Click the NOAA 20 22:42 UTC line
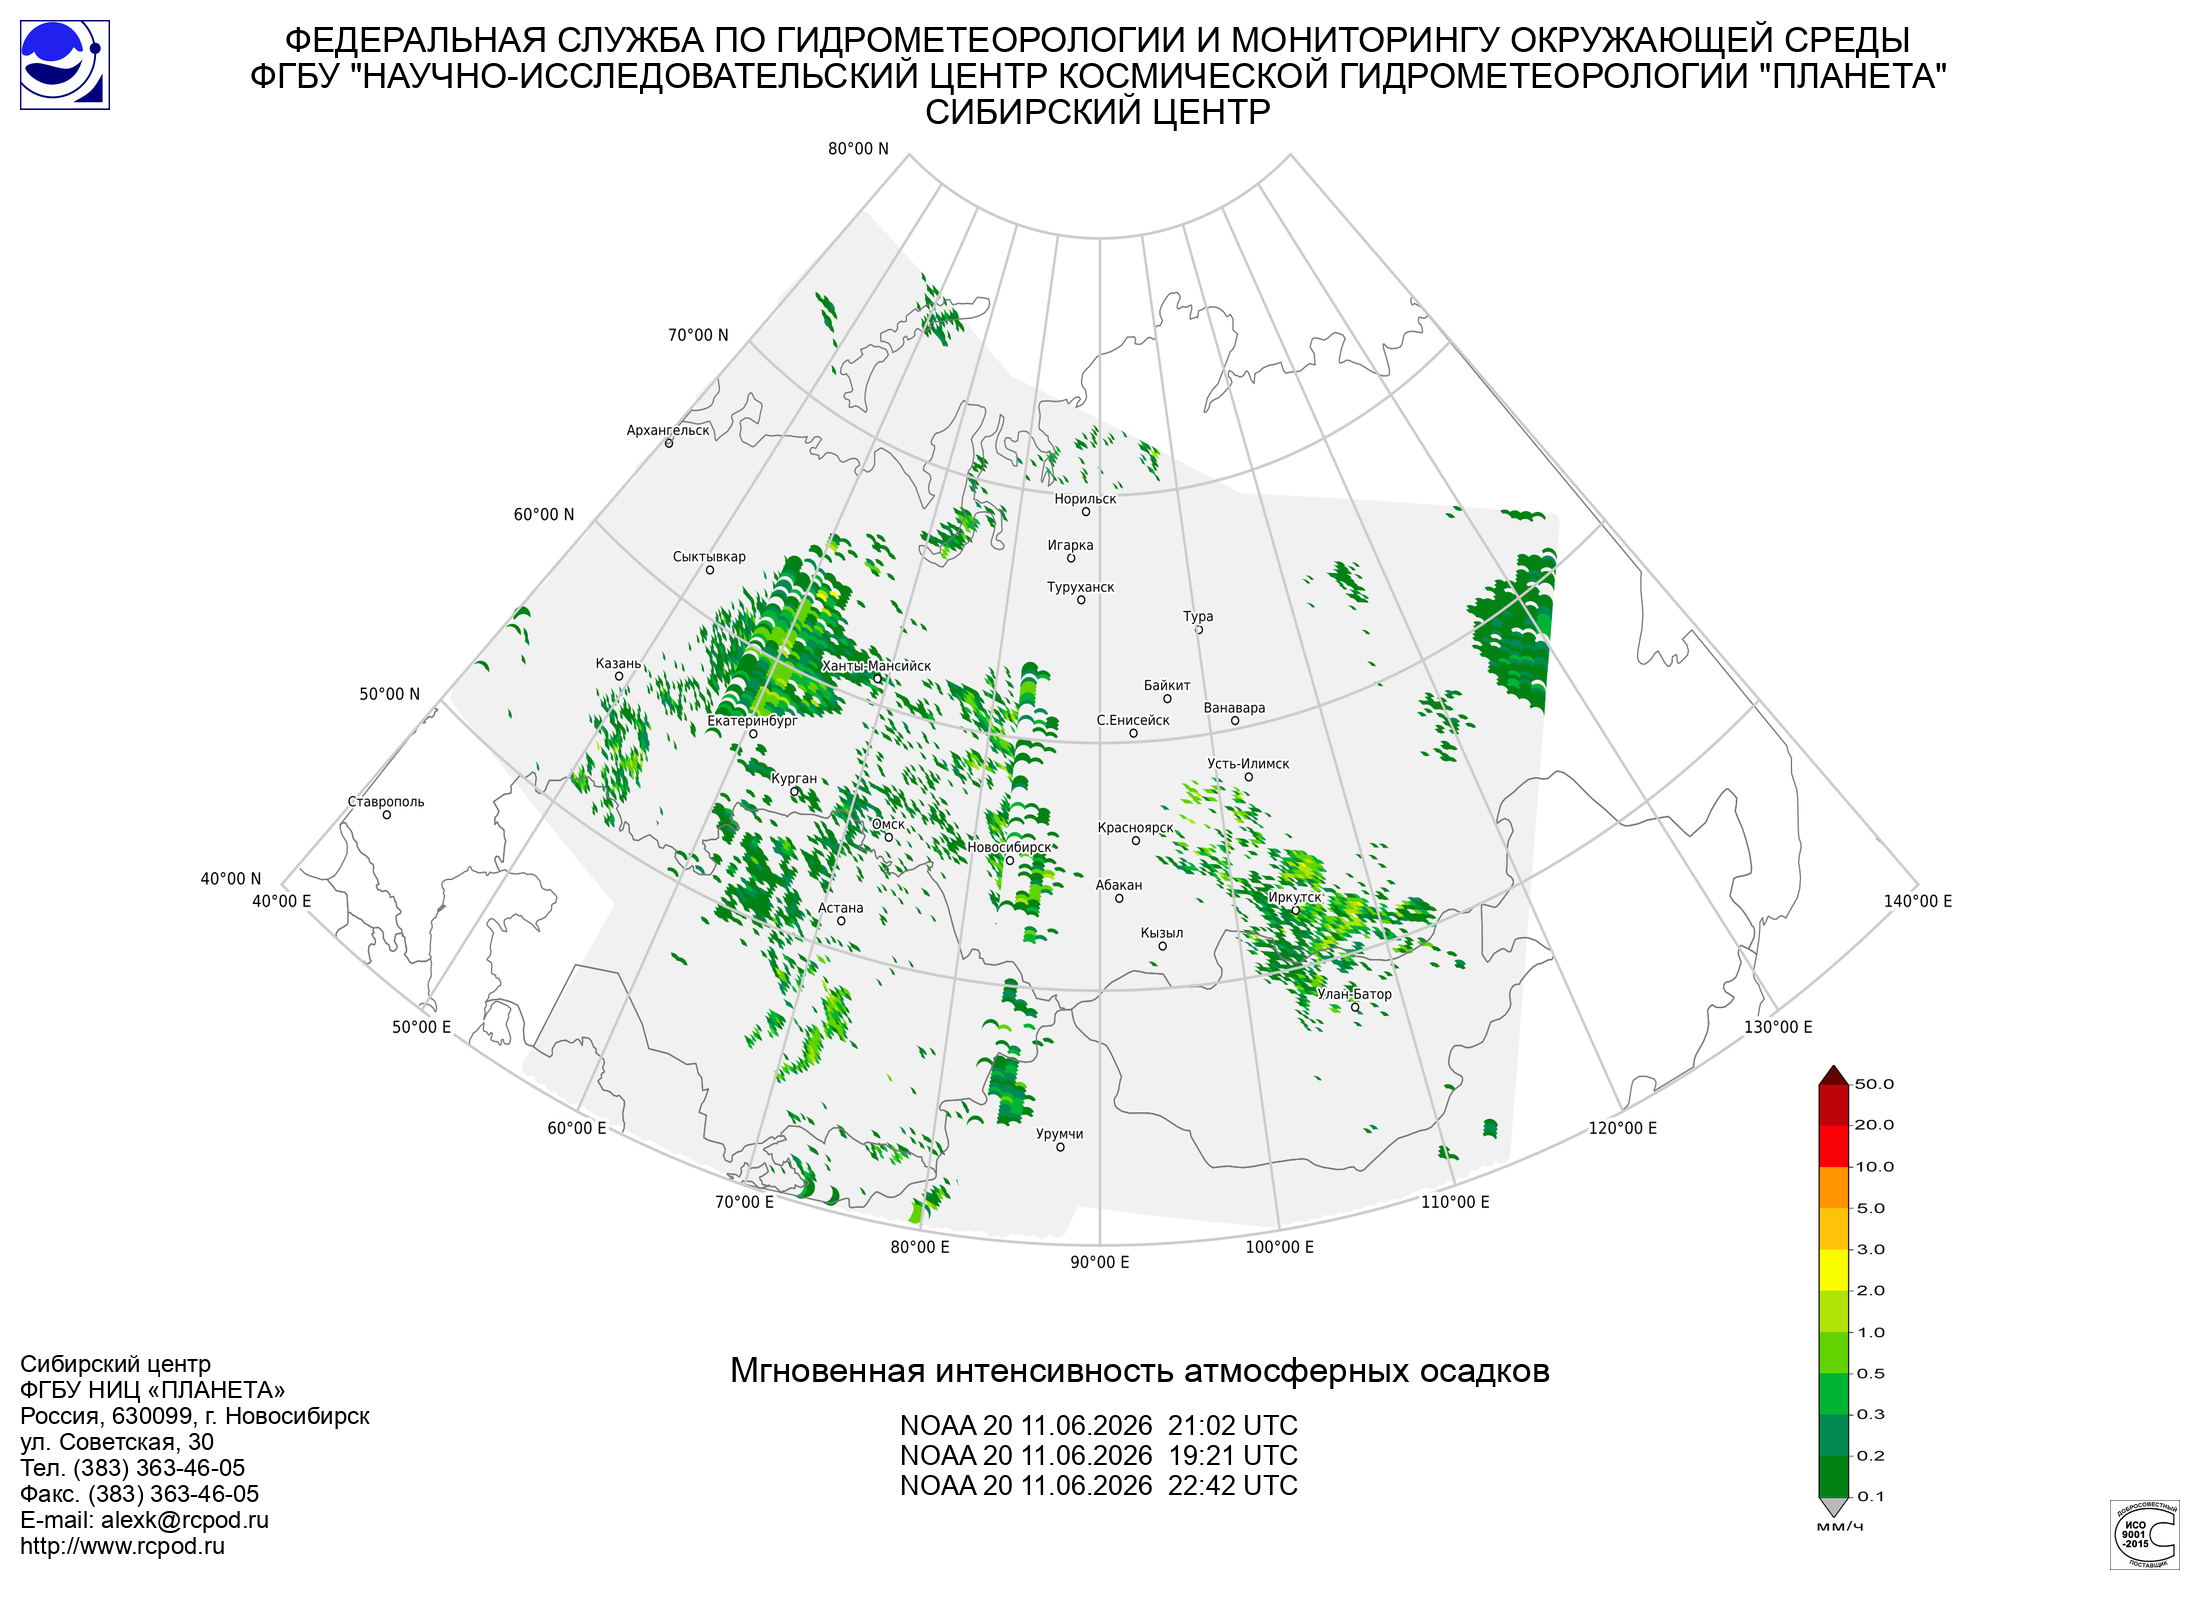 pos(1099,1485)
